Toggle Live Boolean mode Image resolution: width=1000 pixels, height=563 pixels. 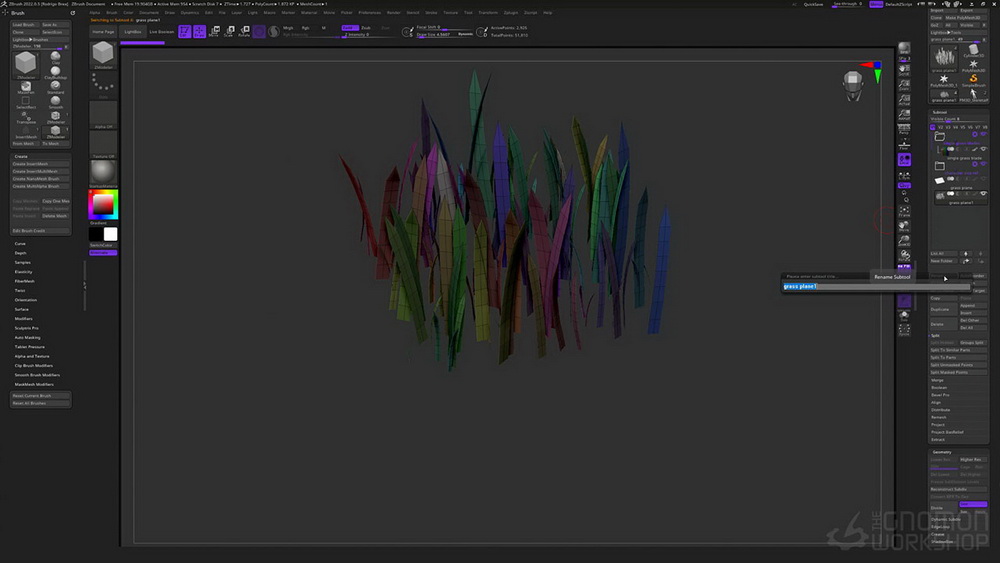[x=161, y=31]
